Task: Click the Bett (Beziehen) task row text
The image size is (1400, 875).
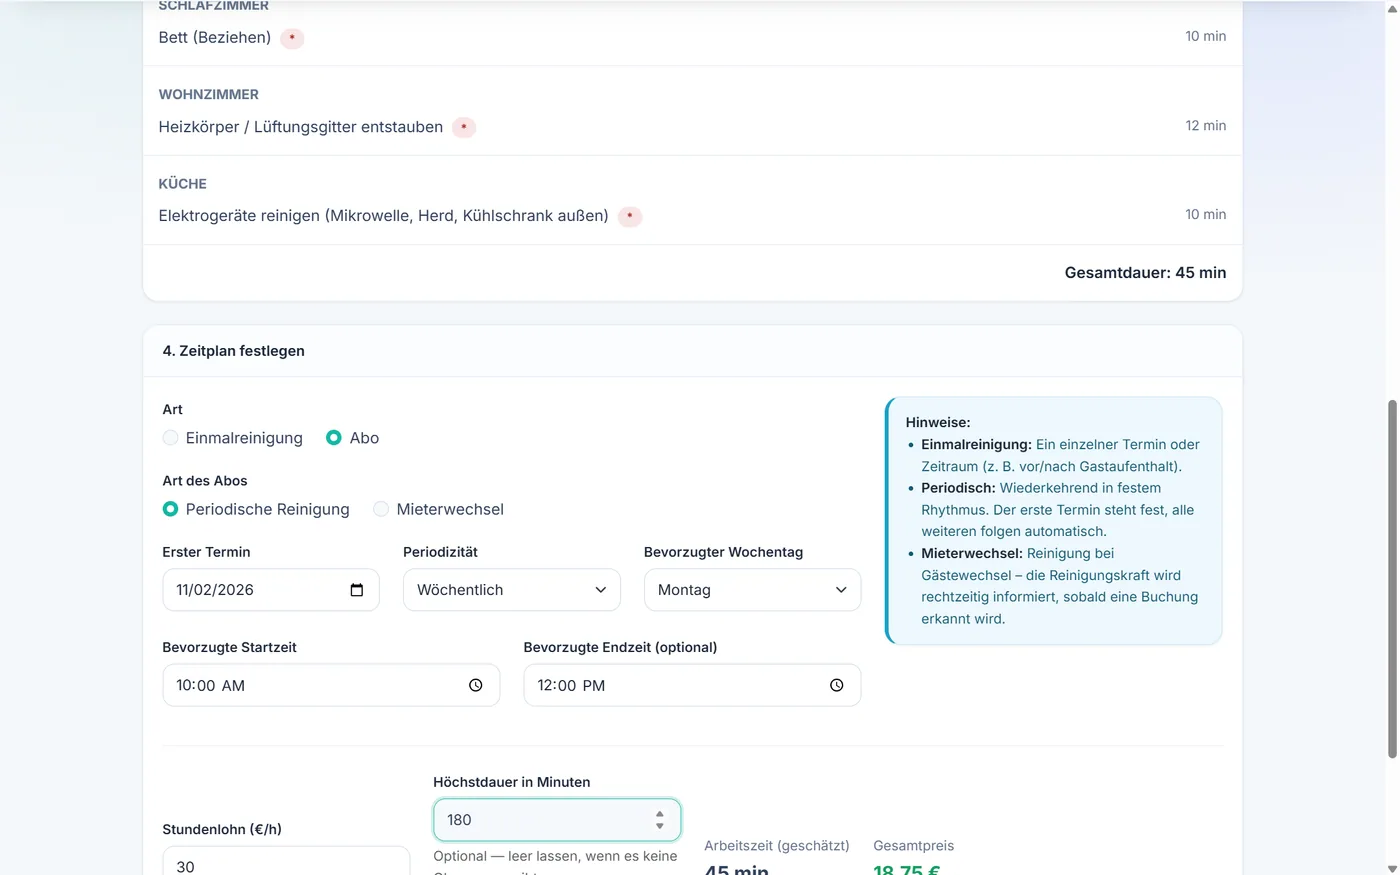Action: (215, 37)
